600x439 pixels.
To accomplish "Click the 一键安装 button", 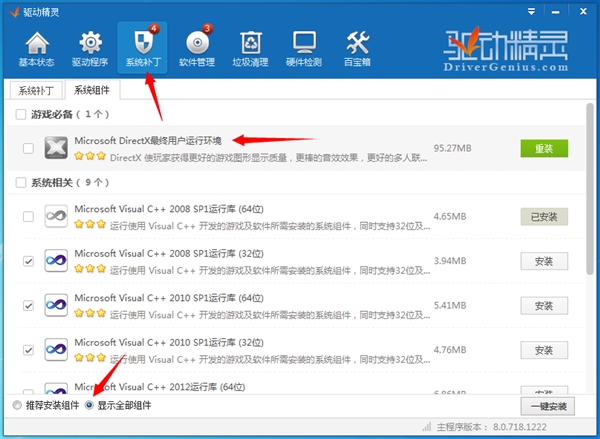I will point(548,406).
